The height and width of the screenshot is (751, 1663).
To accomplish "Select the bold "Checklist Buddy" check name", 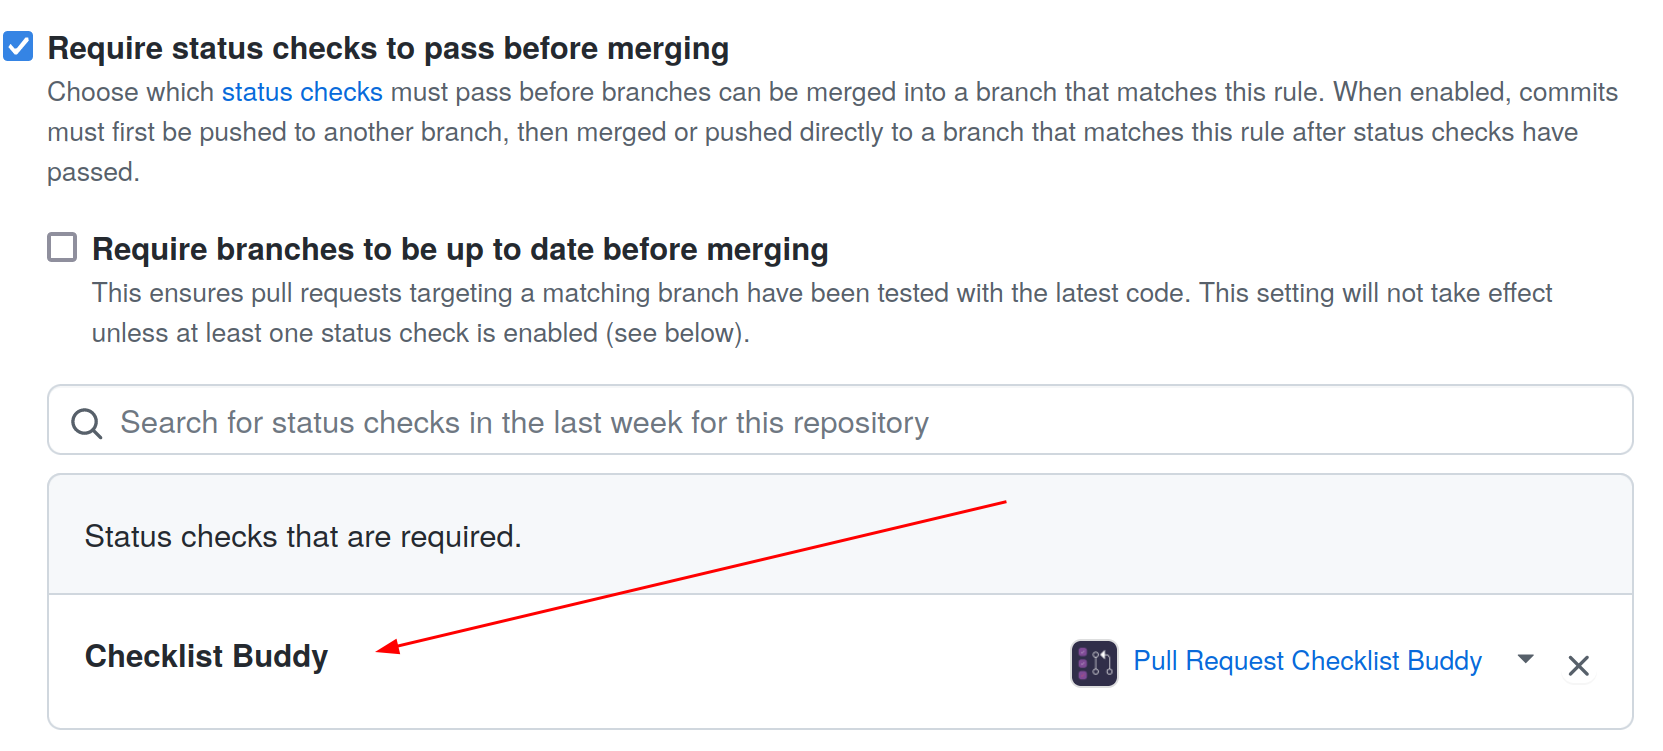I will 206,656.
